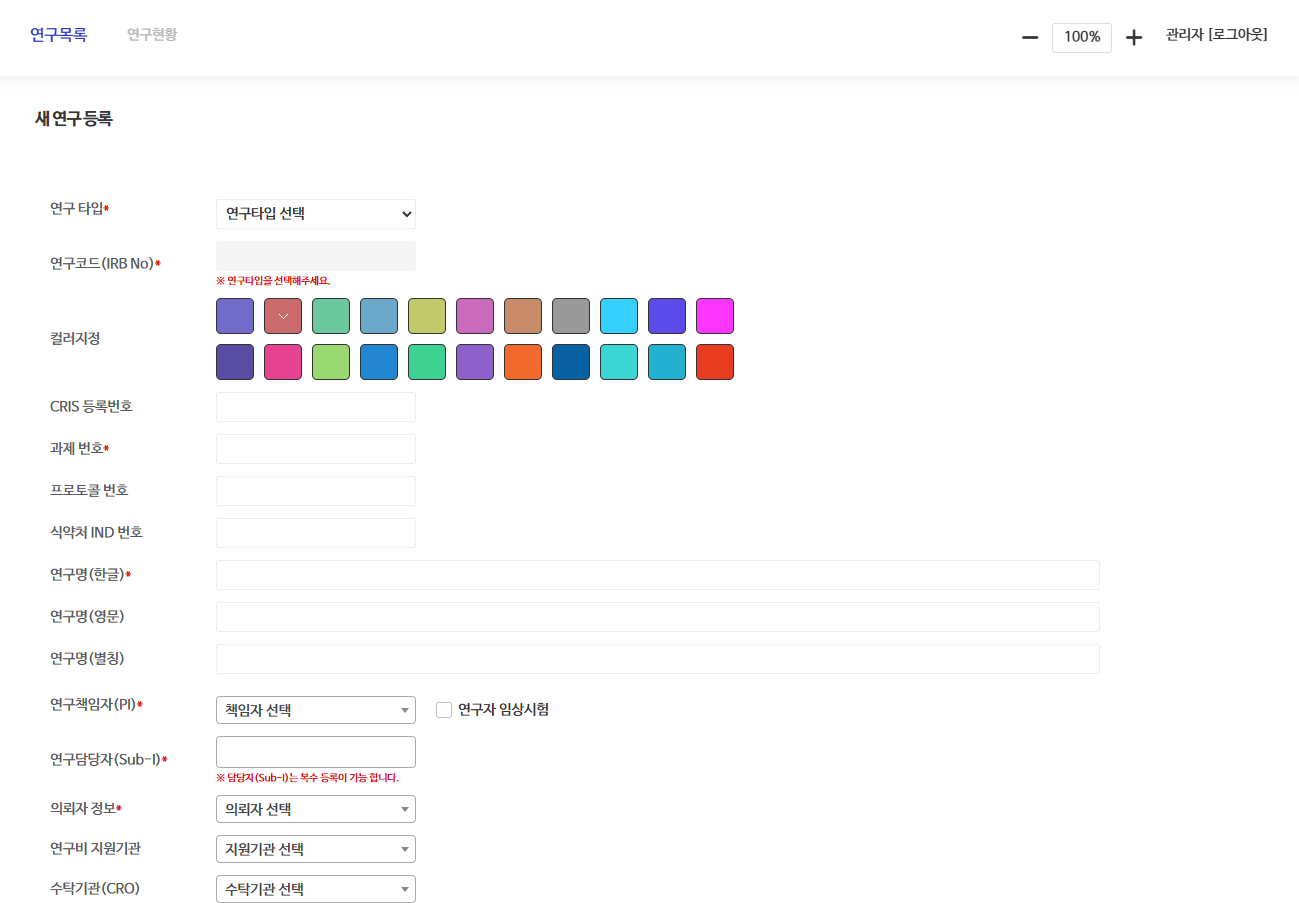Pick the bright red color swatch
Viewport: 1299px width, 903px height.
click(715, 362)
